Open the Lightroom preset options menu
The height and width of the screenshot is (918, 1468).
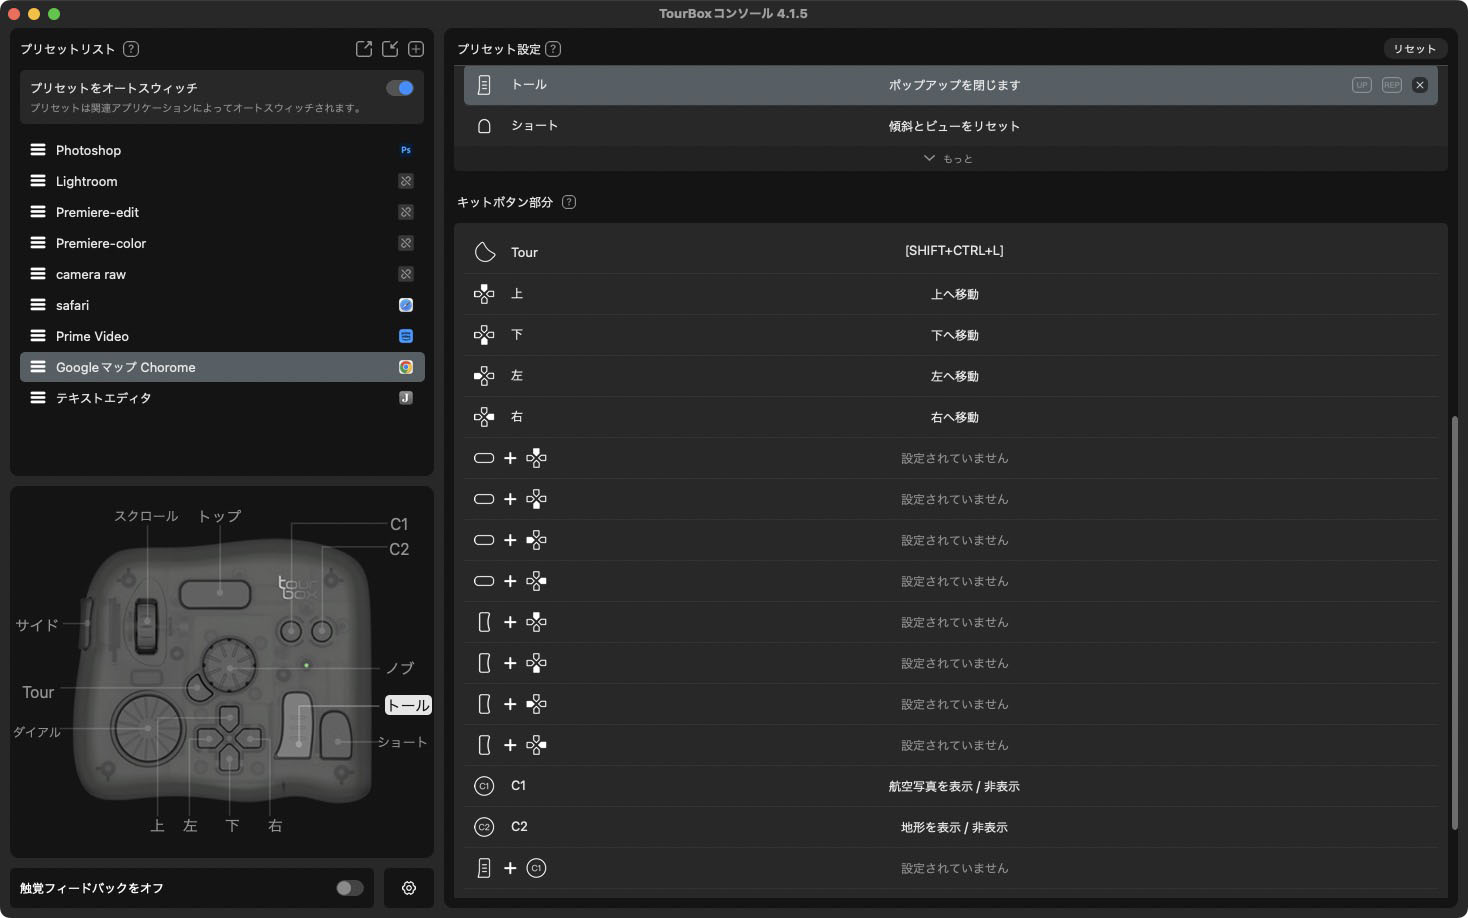37,181
